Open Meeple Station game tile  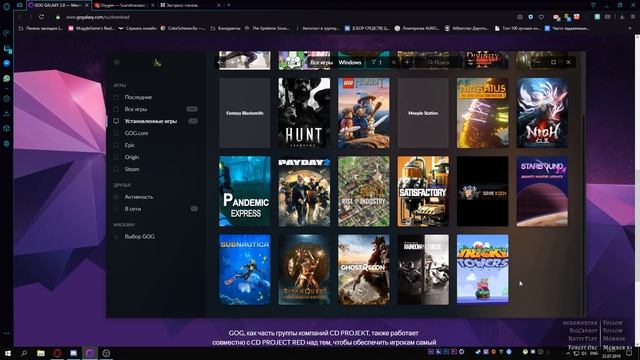[423, 113]
